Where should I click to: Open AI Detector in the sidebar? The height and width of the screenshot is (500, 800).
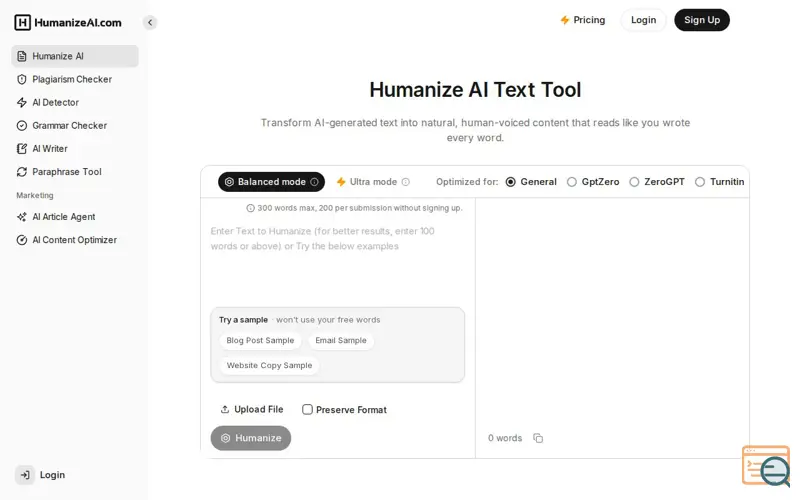click(75, 102)
